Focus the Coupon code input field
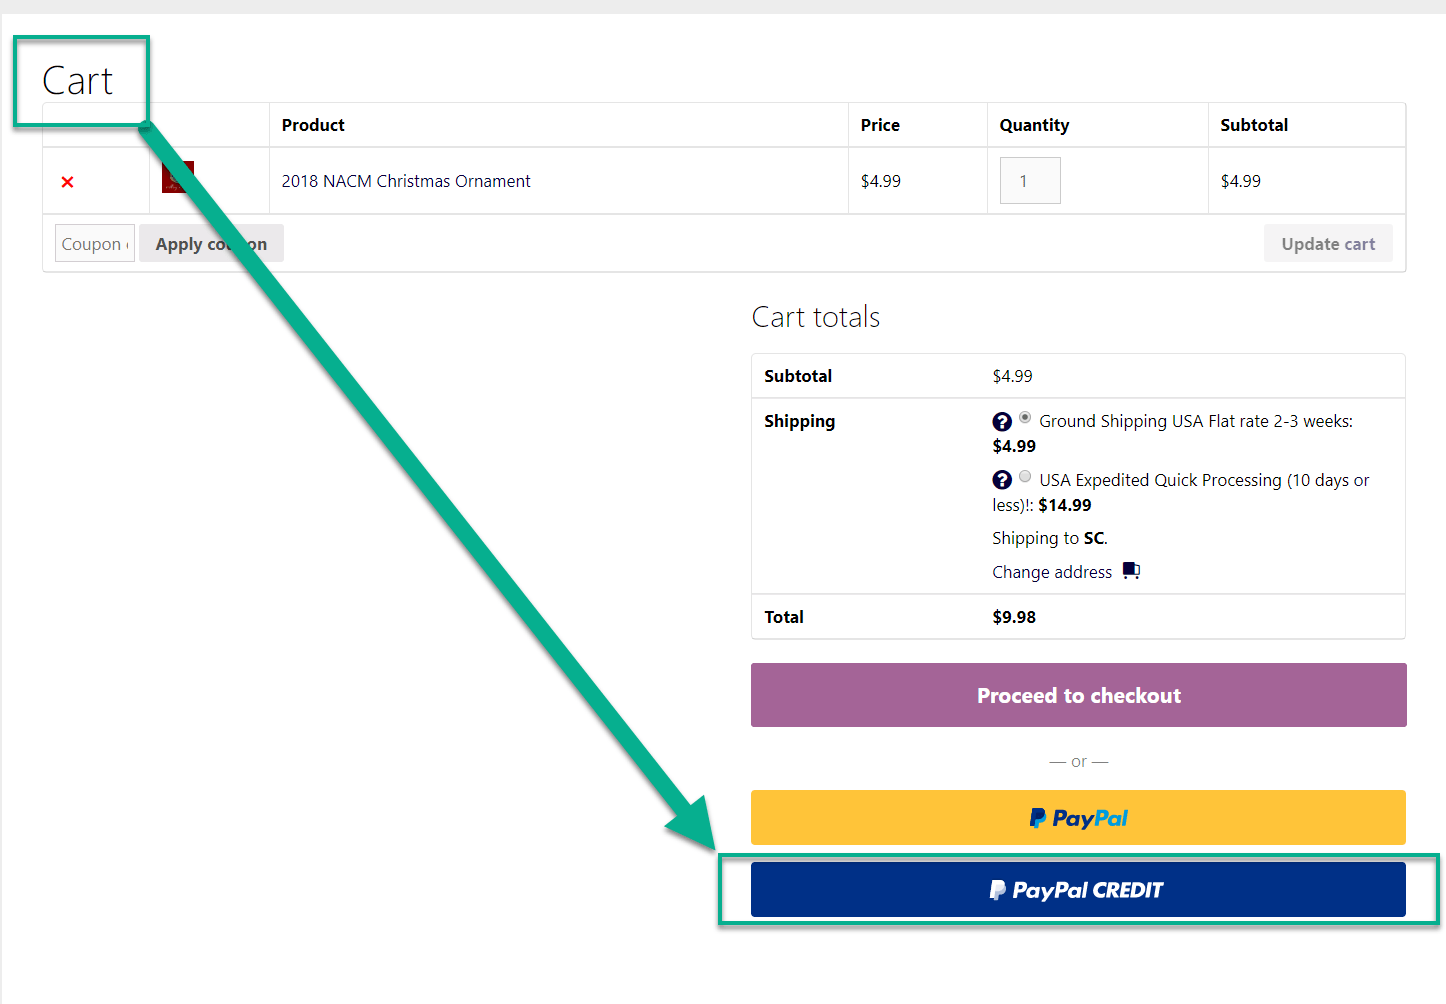Image resolution: width=1446 pixels, height=1004 pixels. pos(94,244)
